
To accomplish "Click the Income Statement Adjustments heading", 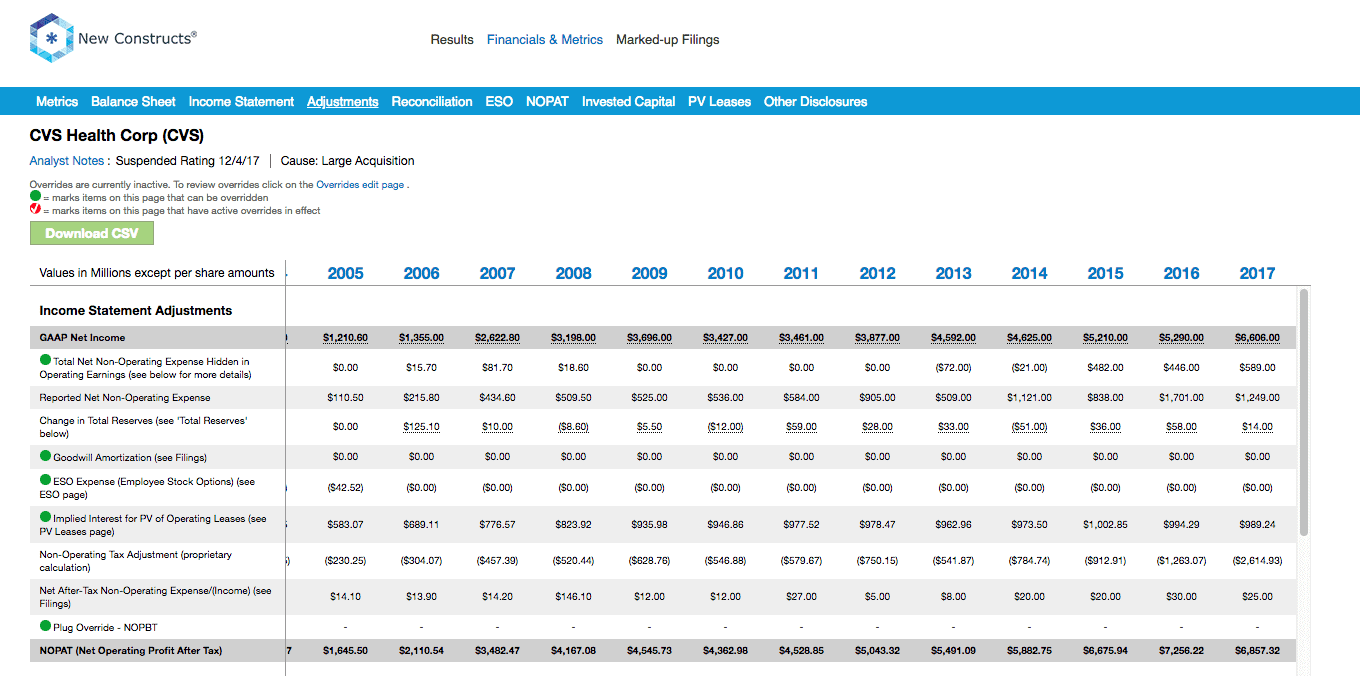I will point(136,311).
